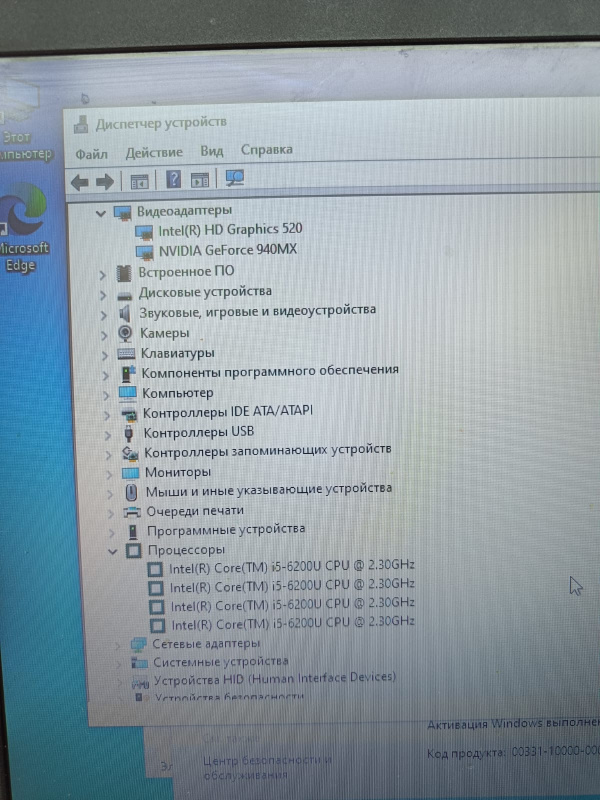The width and height of the screenshot is (600, 800).
Task: Expand the Клавиатуры category
Action: 104,354
